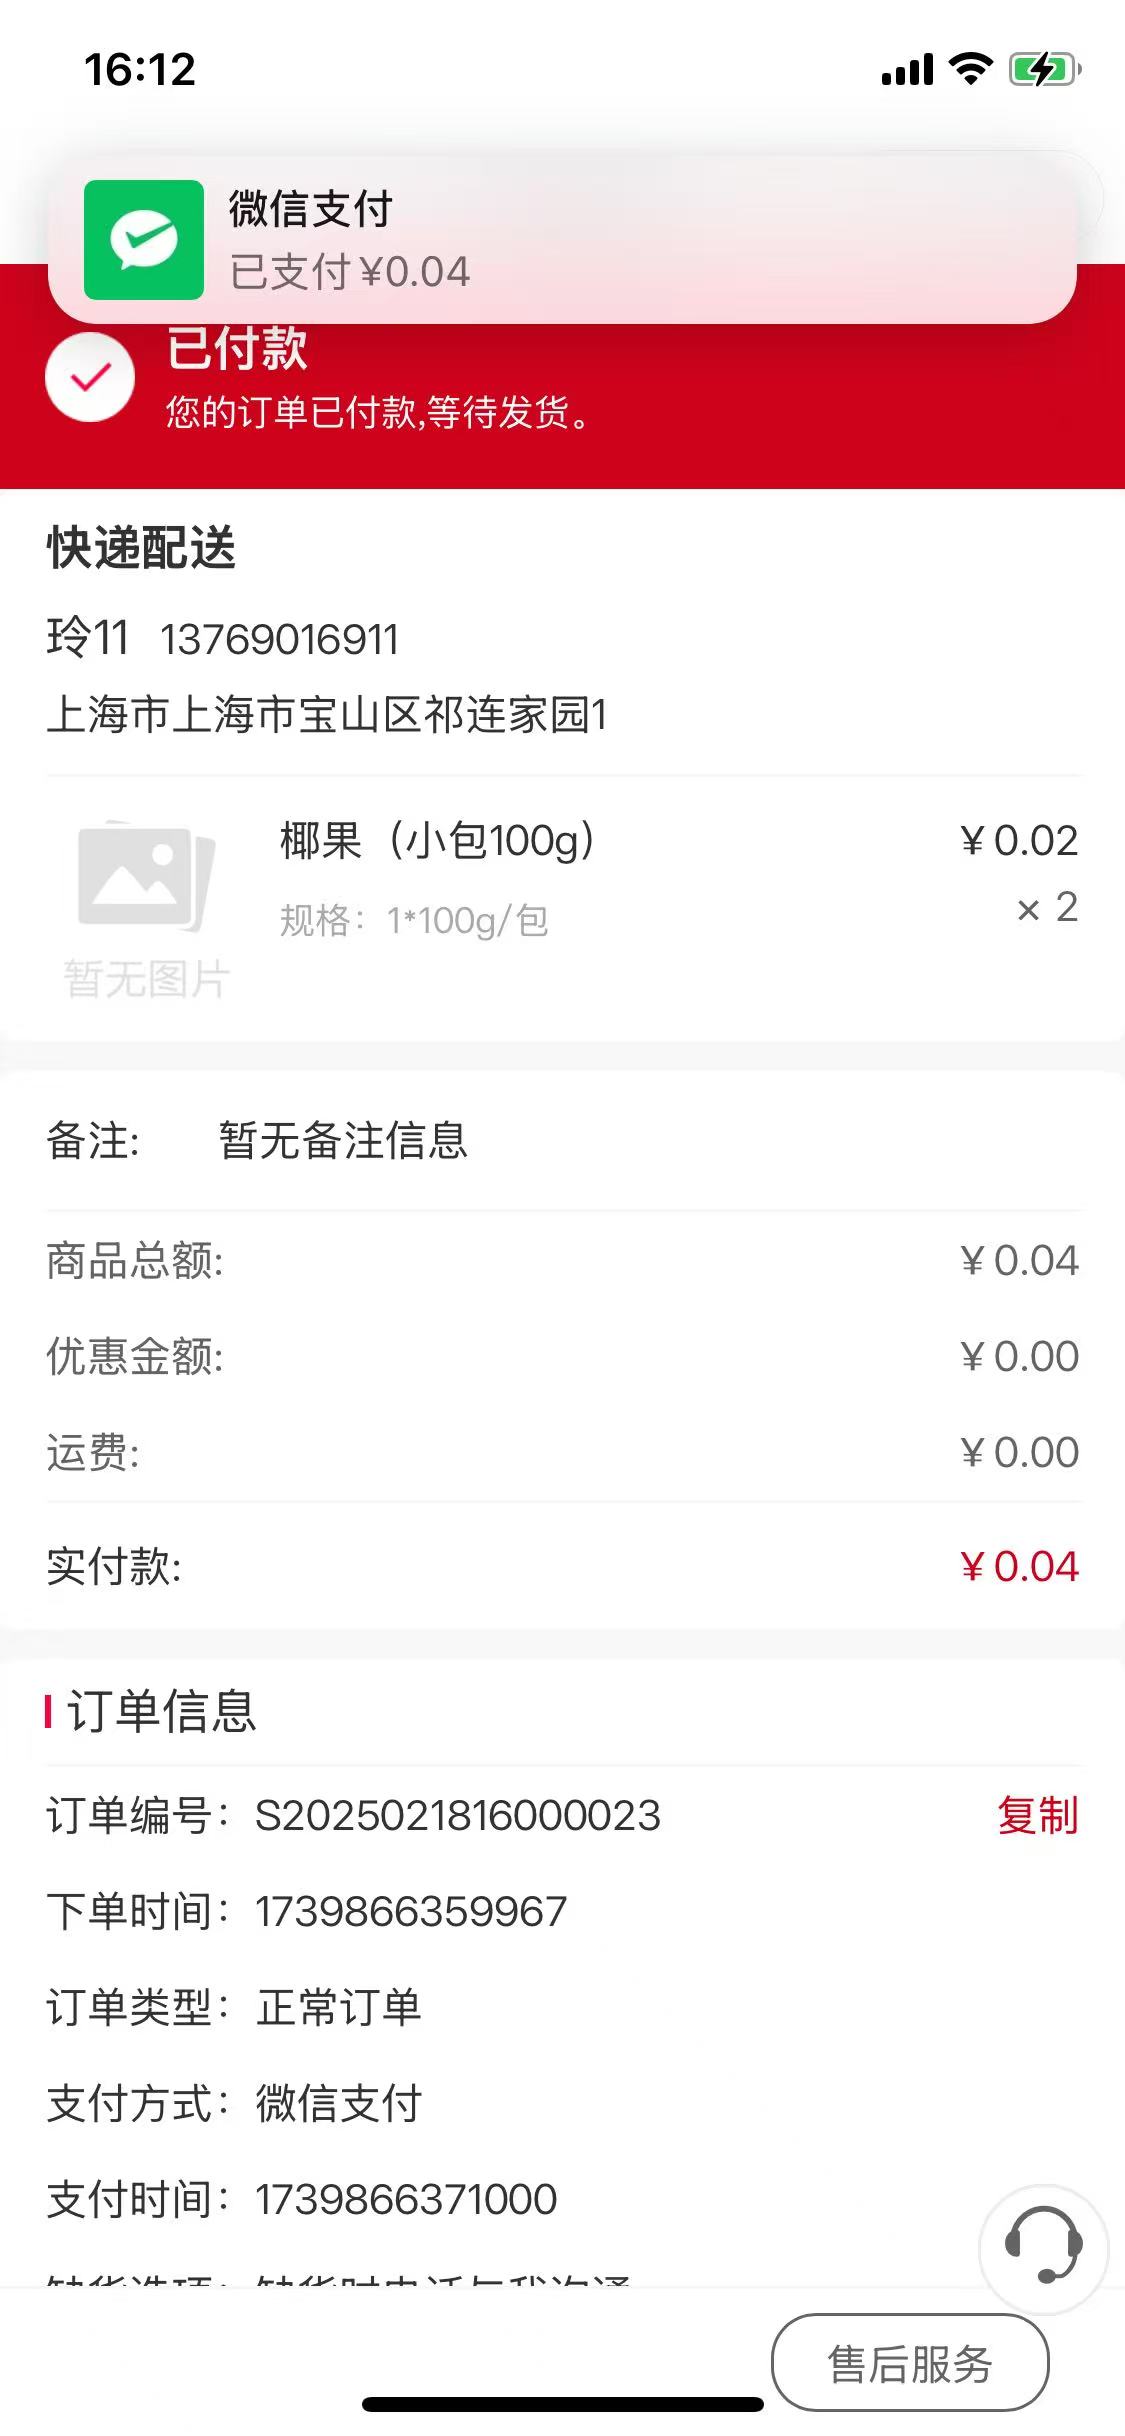Tap the 实付款 amount ¥0.04 in red
The height and width of the screenshot is (2436, 1125).
[1019, 1566]
